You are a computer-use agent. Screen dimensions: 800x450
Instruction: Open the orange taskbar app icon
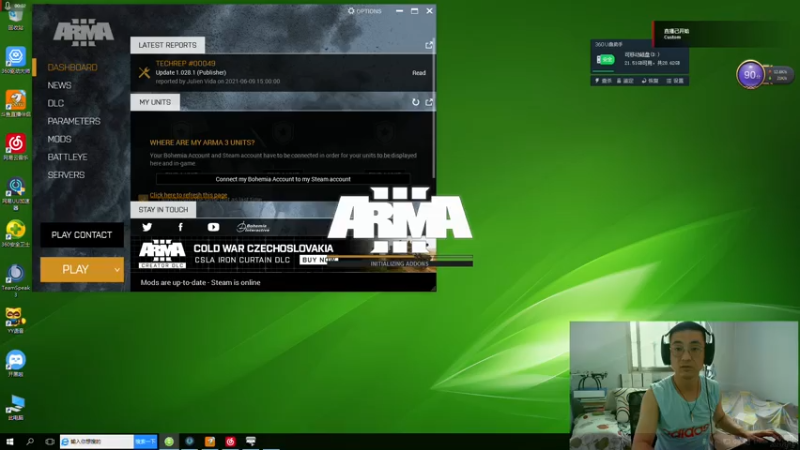[x=210, y=441]
